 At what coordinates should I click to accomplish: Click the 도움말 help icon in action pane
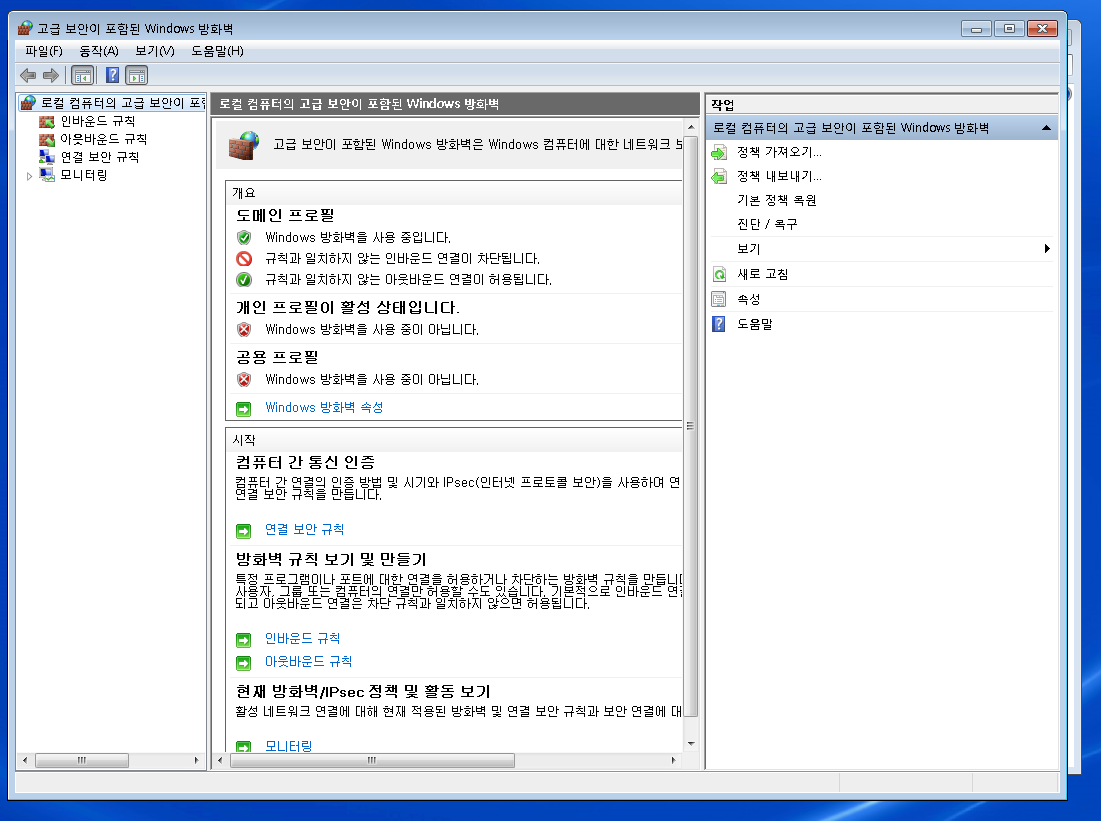719,324
